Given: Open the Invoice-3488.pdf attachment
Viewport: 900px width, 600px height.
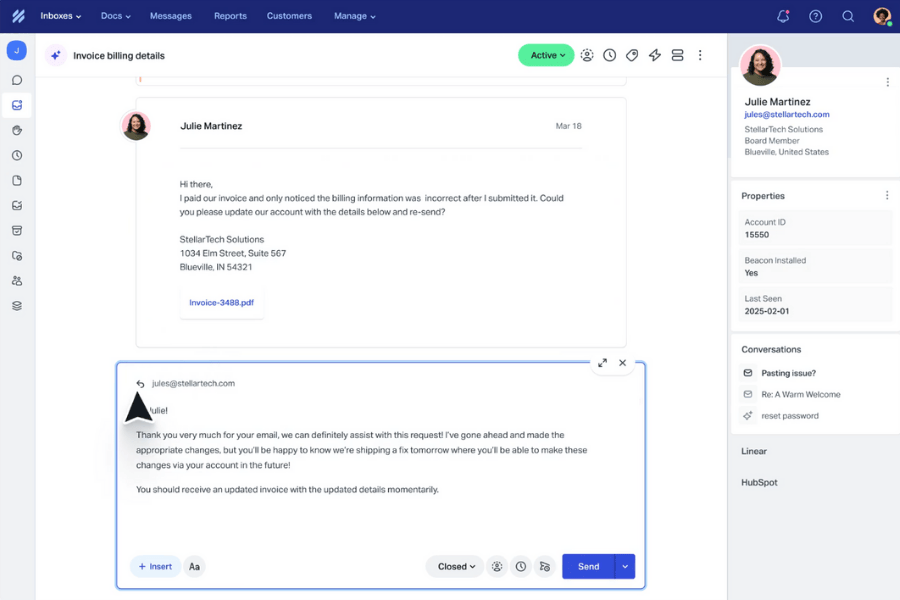Looking at the screenshot, I should coord(222,302).
